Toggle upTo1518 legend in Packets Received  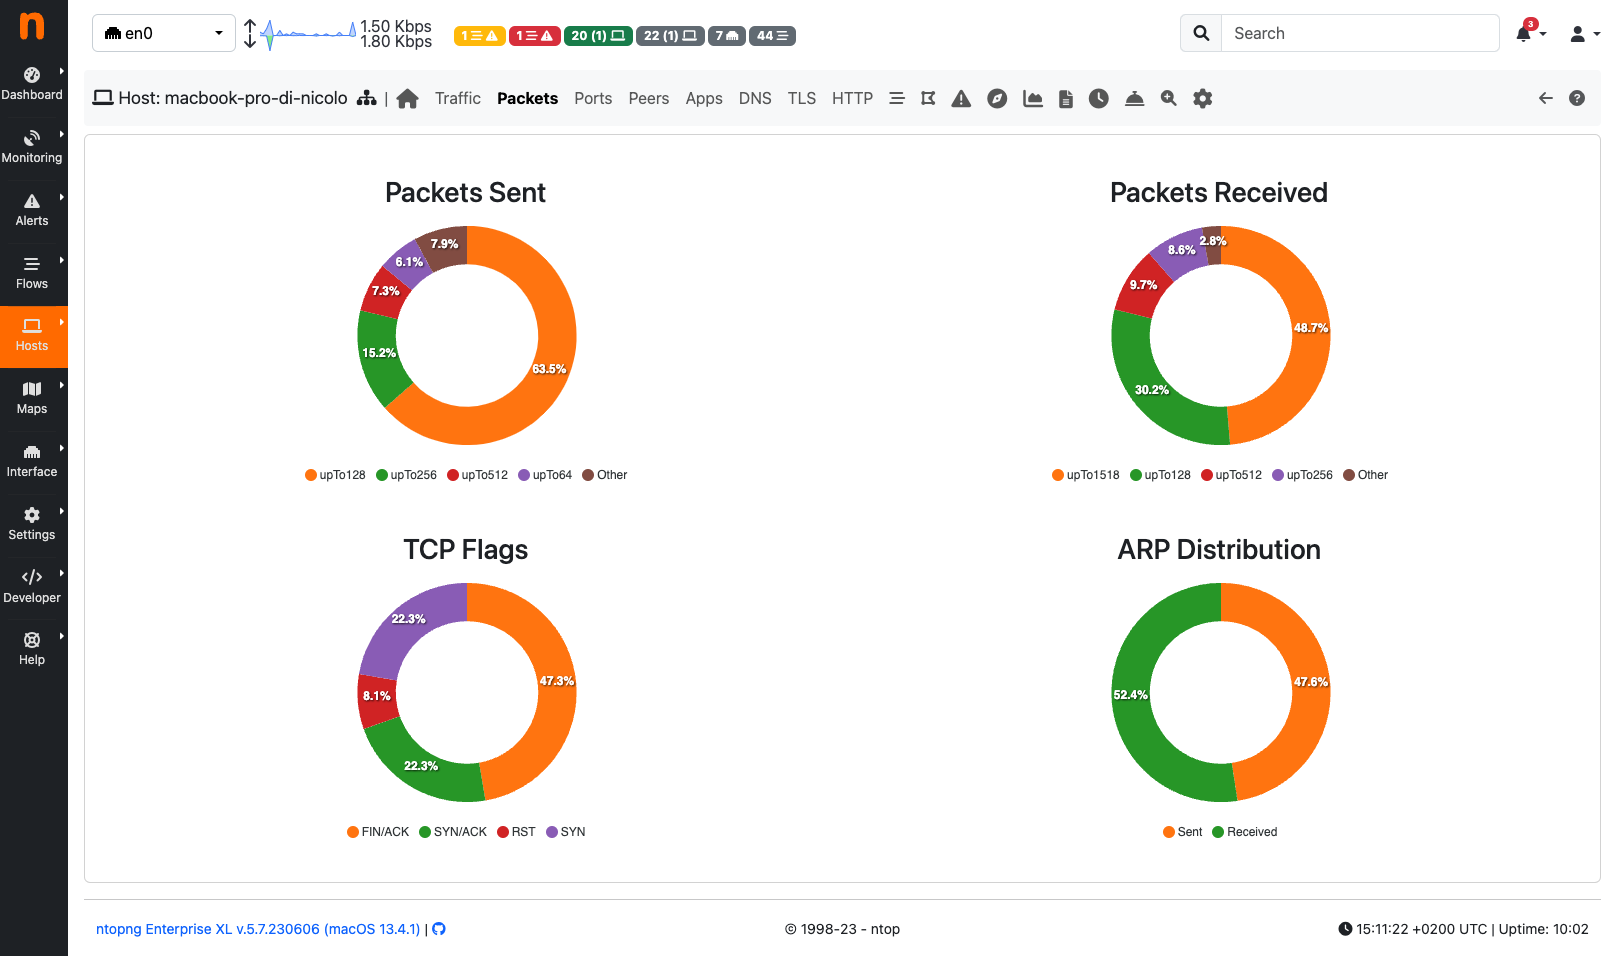(1086, 475)
